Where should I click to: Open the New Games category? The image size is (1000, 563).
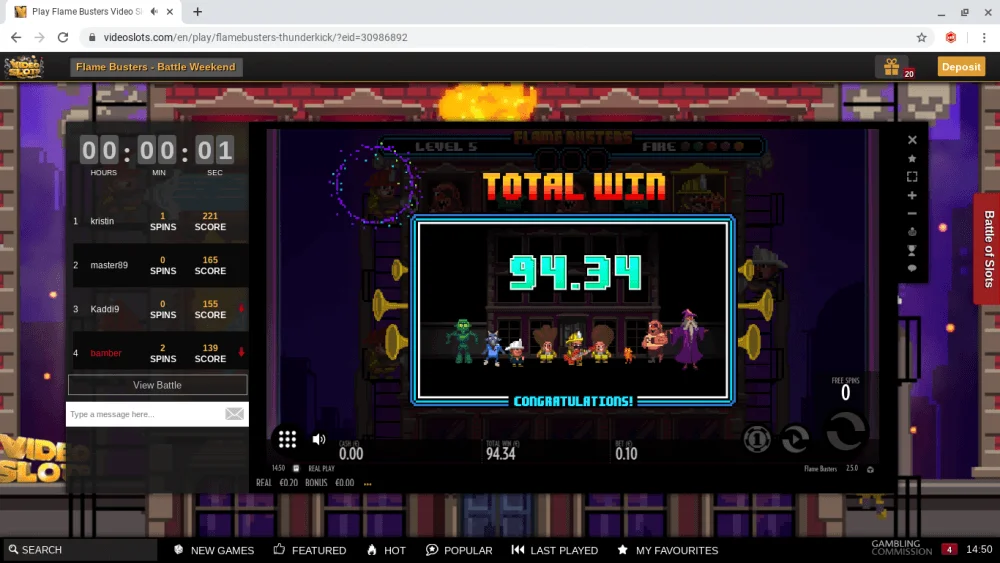coord(214,550)
